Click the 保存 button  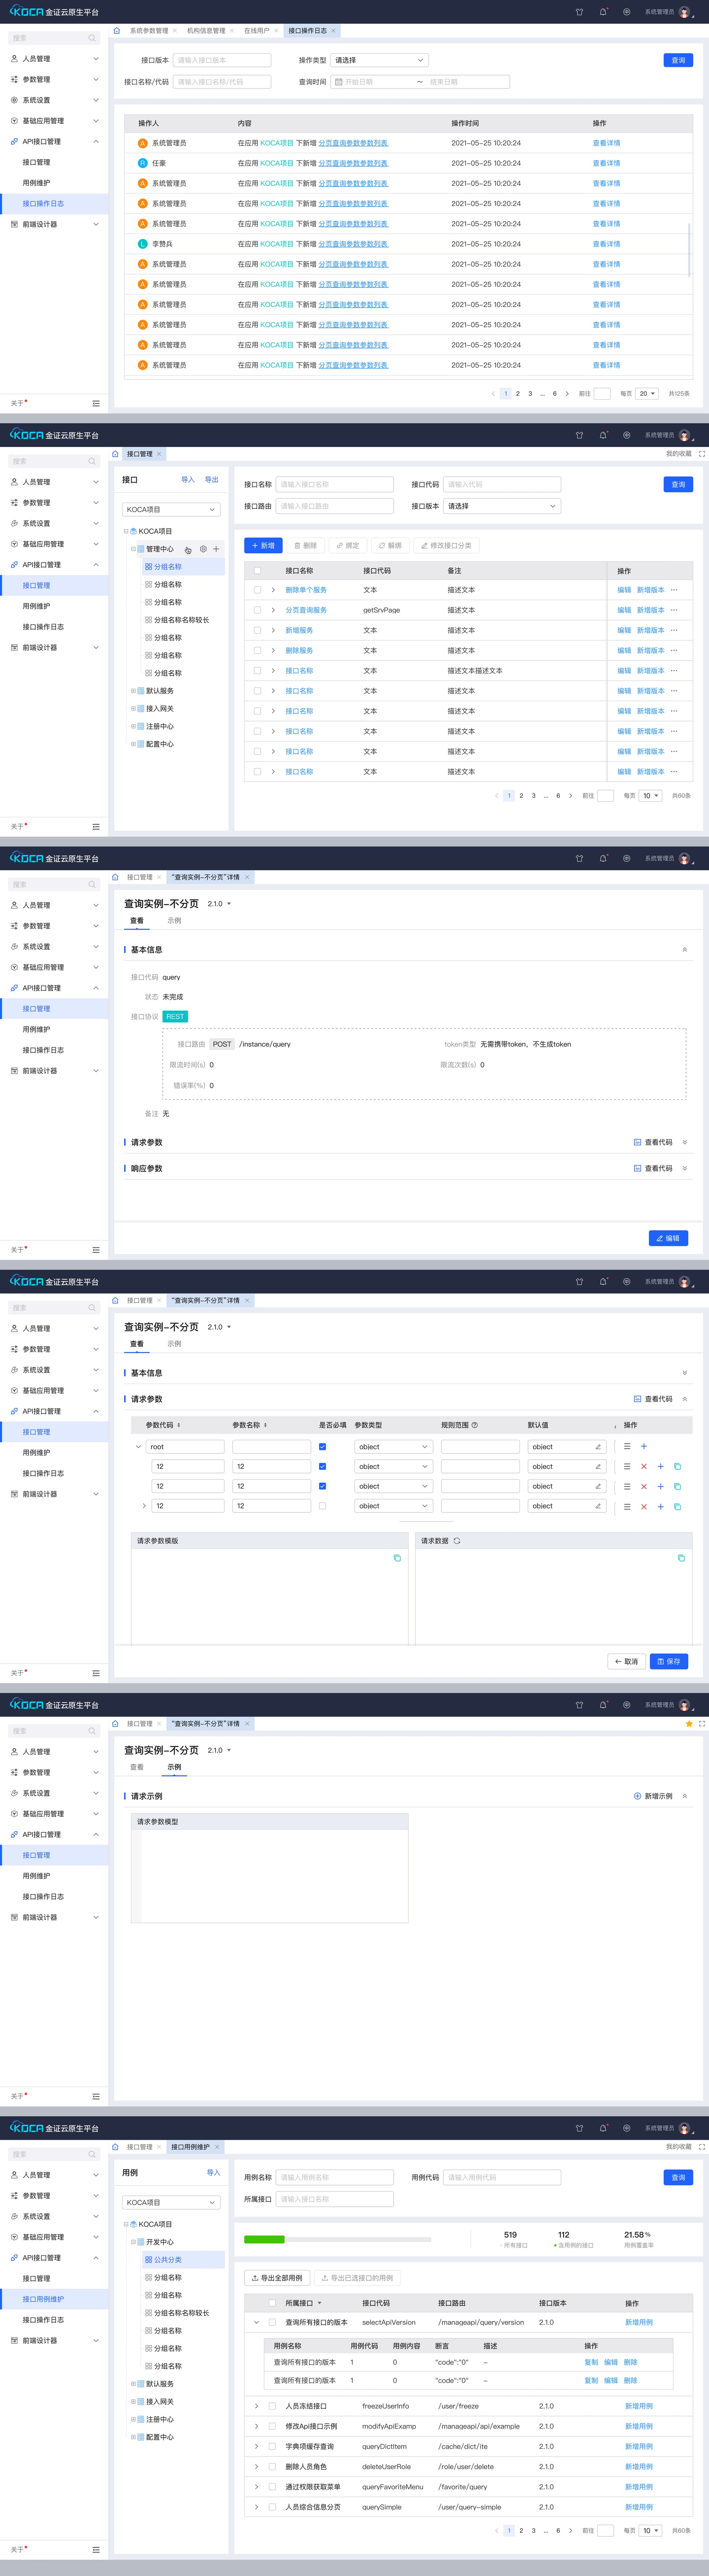[x=669, y=1661]
